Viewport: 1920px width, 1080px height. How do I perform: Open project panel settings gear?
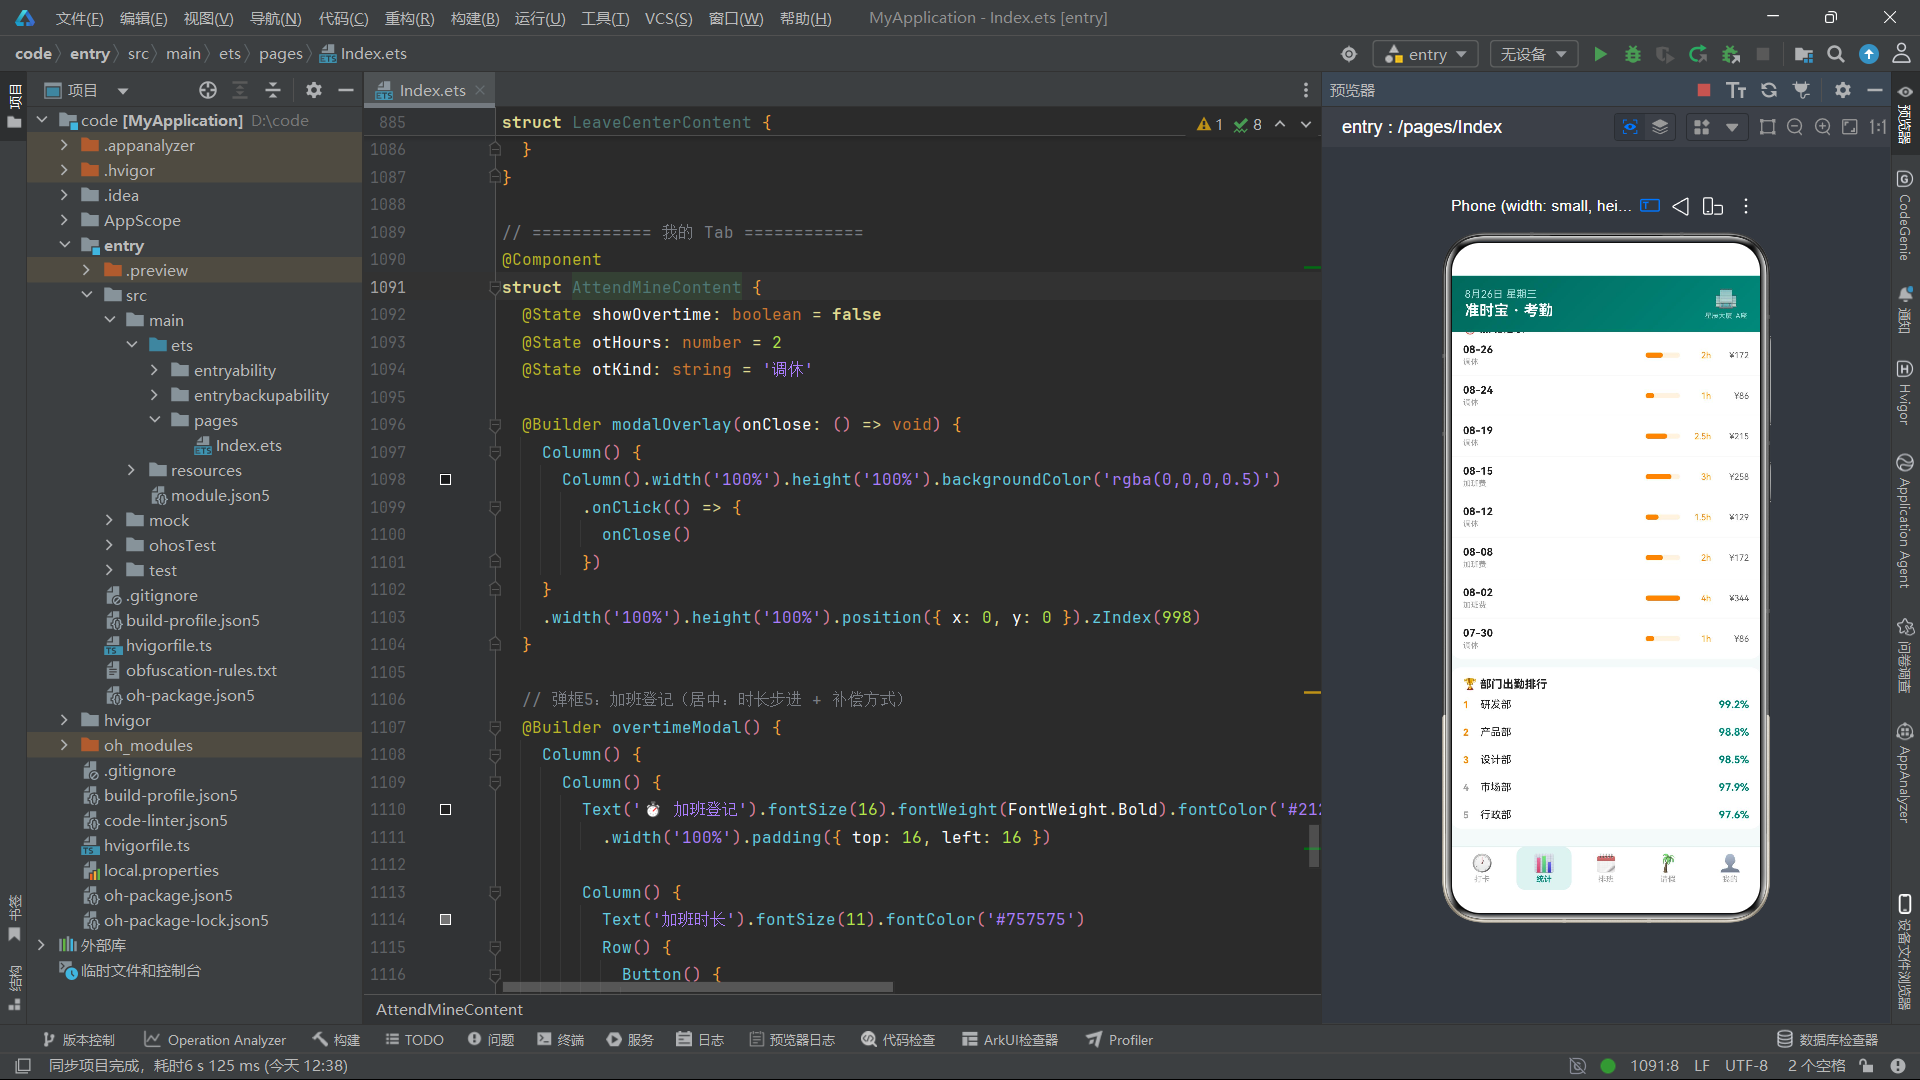coord(314,90)
